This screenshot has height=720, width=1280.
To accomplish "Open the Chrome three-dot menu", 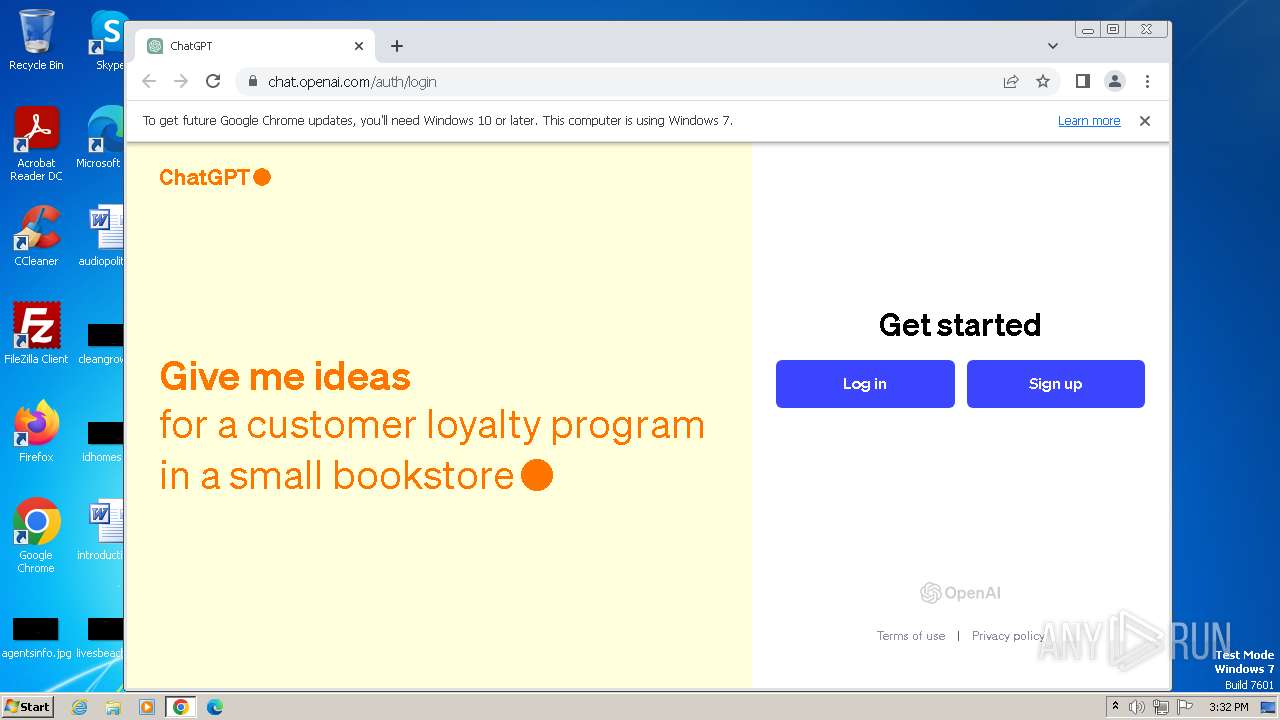I will tap(1147, 81).
